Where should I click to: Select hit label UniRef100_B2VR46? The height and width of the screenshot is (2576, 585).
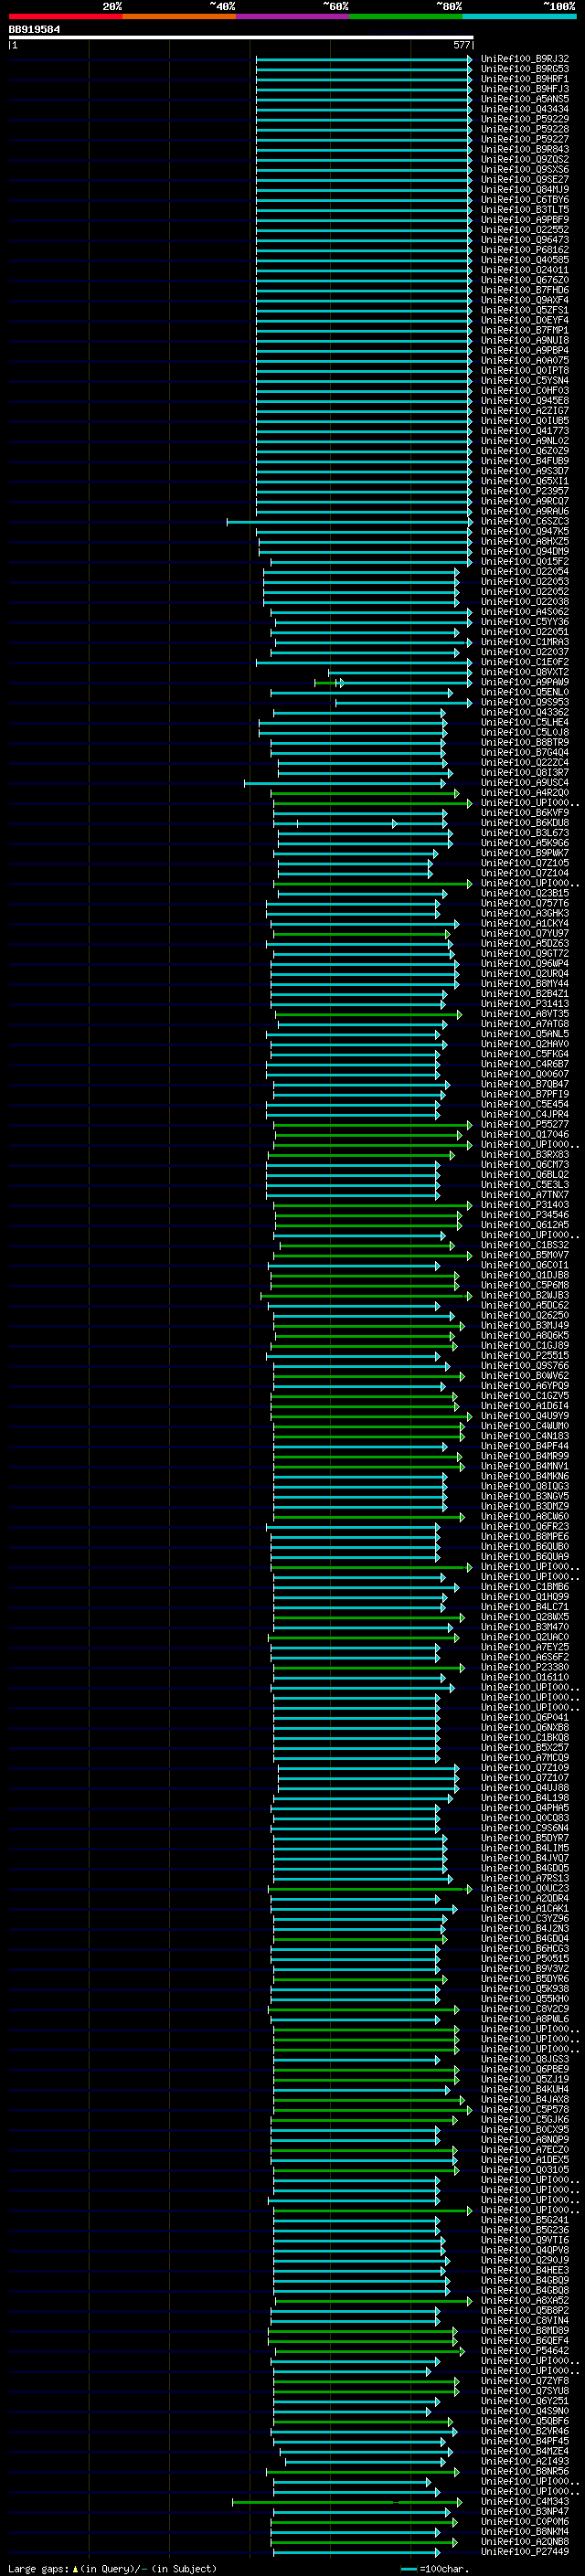(524, 2431)
